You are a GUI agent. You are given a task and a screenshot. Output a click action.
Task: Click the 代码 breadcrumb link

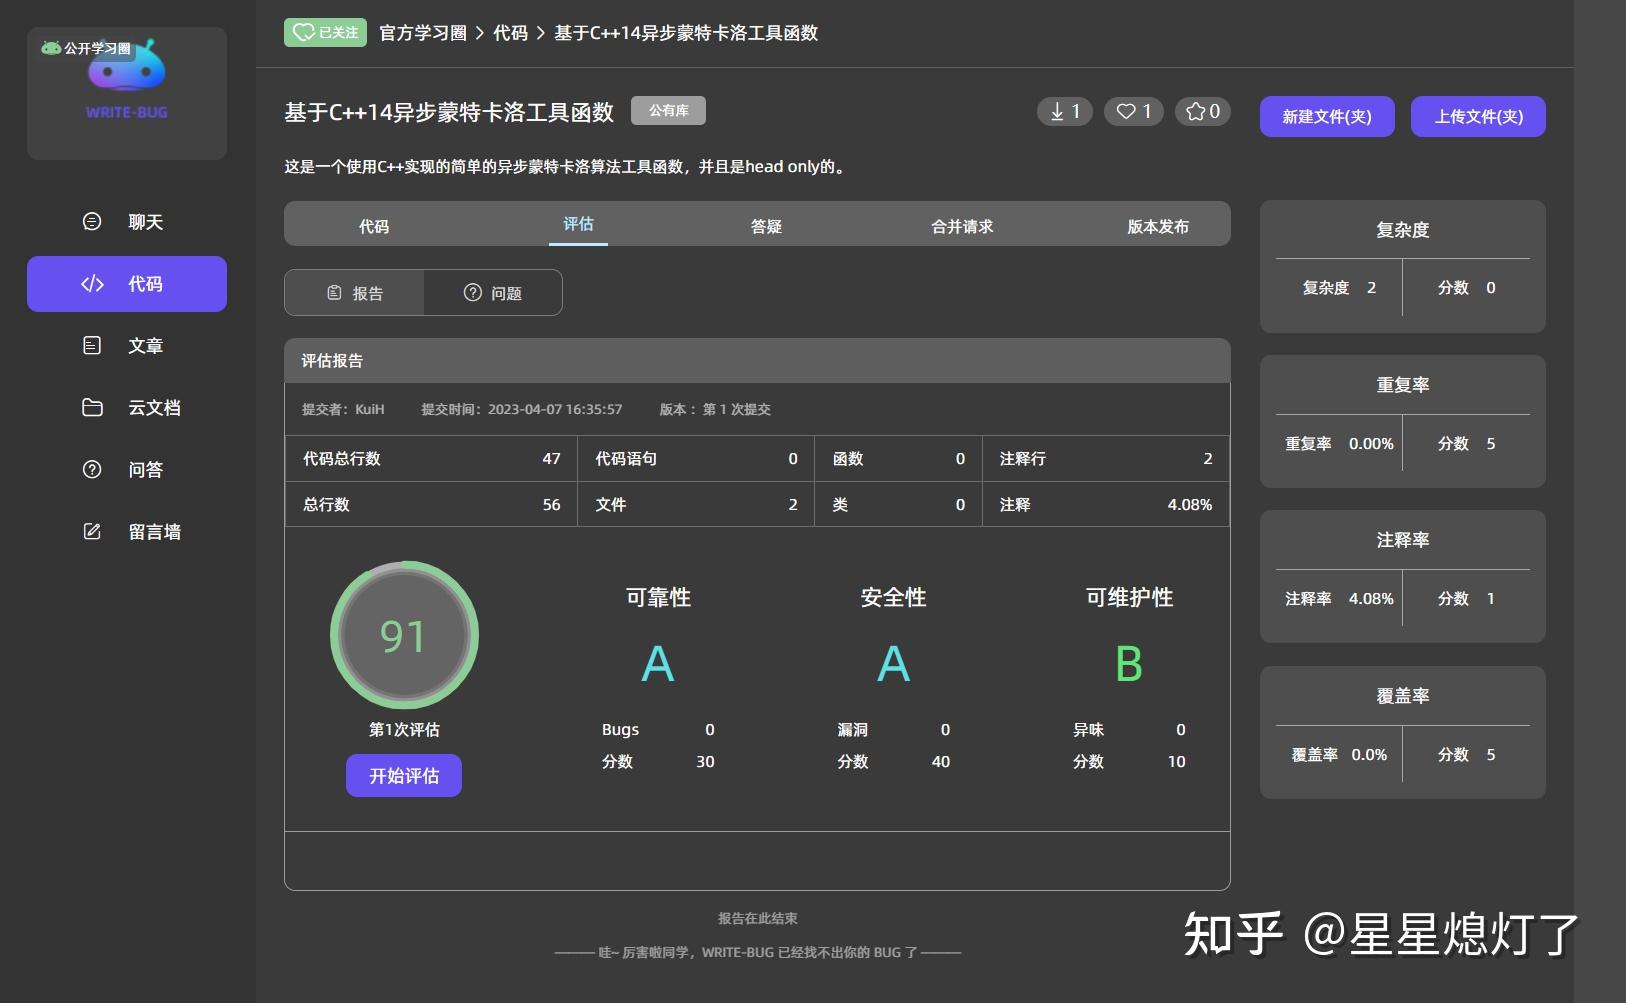[x=511, y=33]
